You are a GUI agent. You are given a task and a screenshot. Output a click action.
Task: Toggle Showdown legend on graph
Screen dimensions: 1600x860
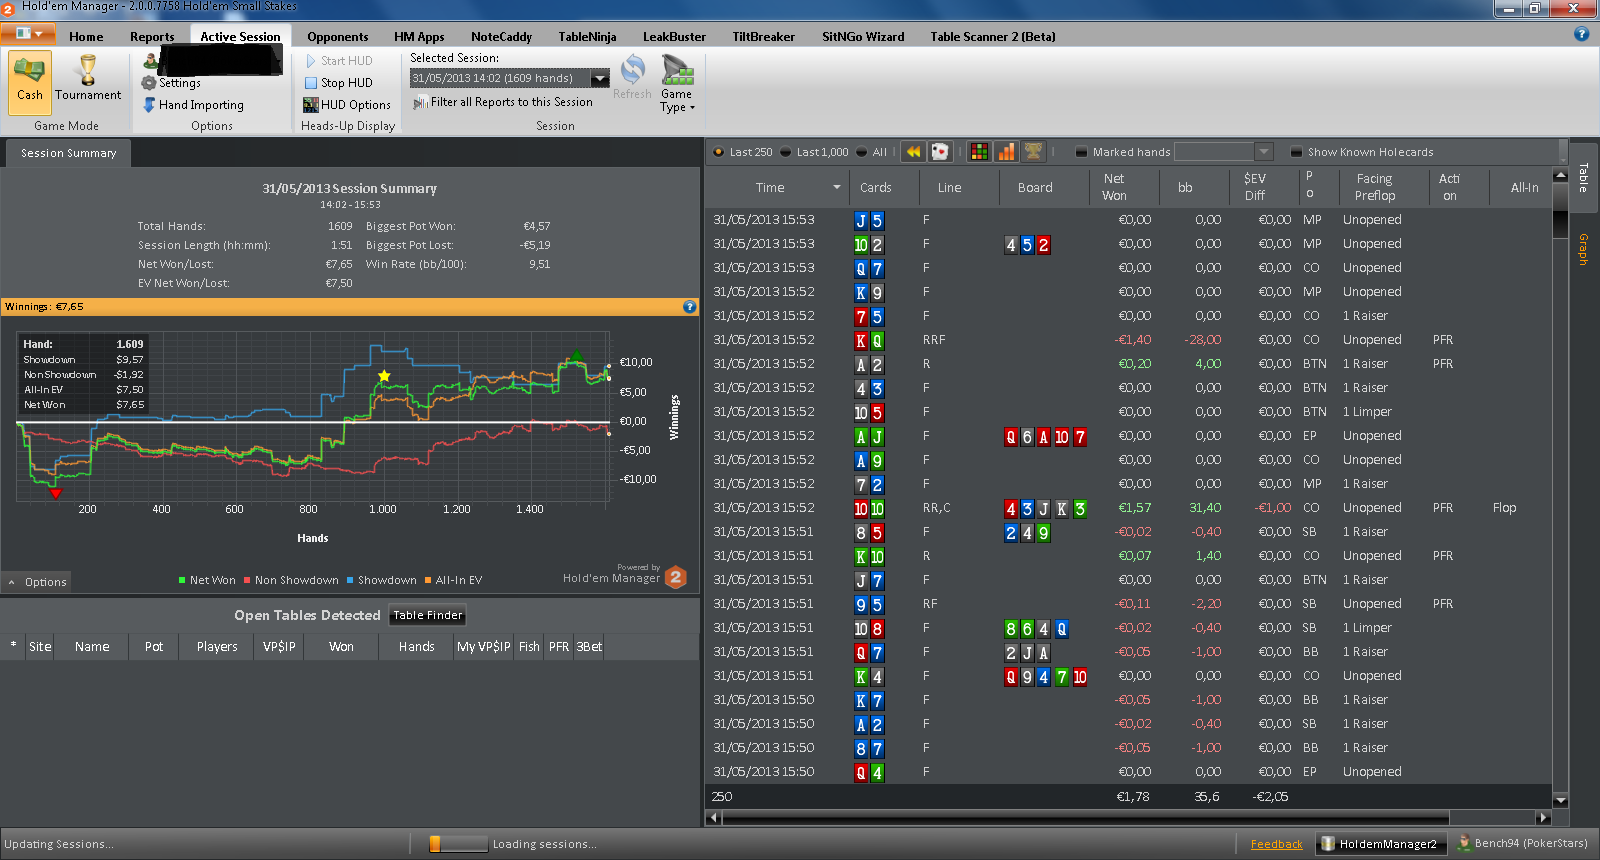point(381,580)
